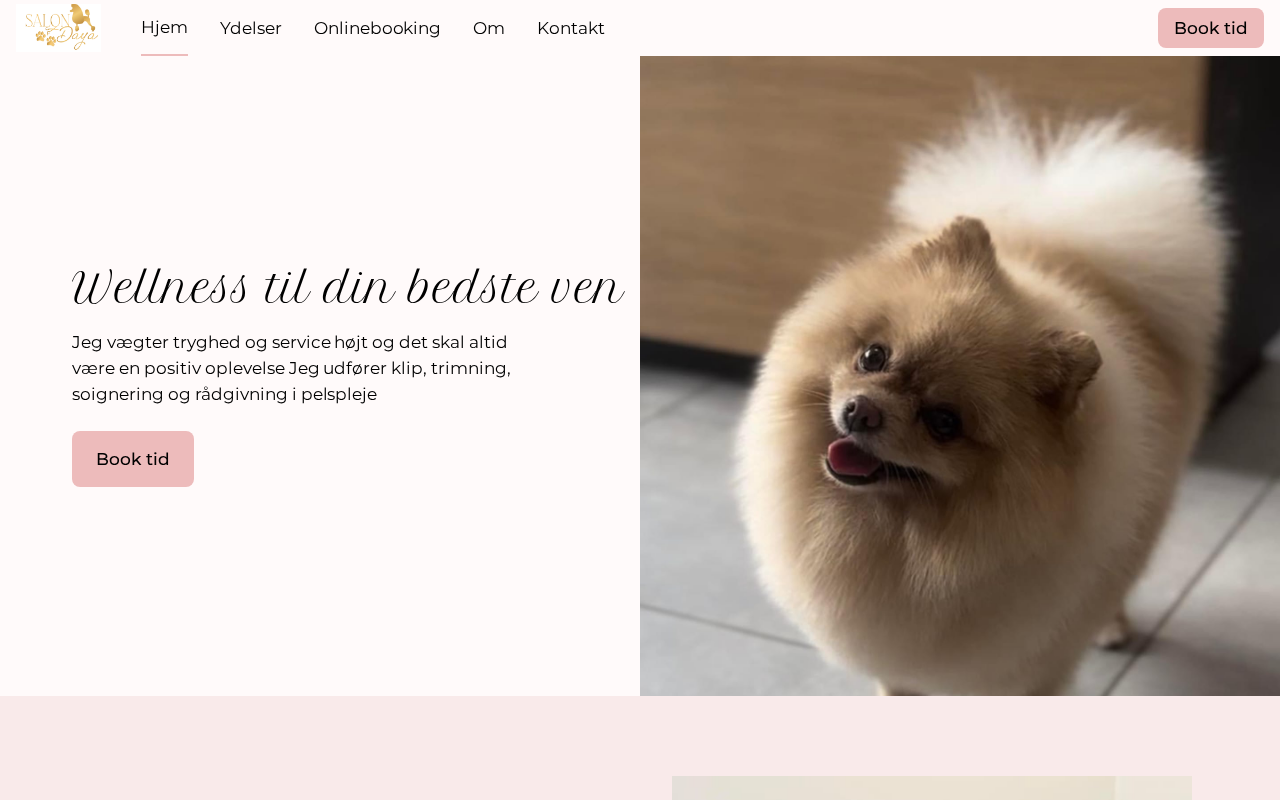Image resolution: width=1280 pixels, height=800 pixels.
Task: Navigate to the Kontakt page
Action: coord(571,28)
